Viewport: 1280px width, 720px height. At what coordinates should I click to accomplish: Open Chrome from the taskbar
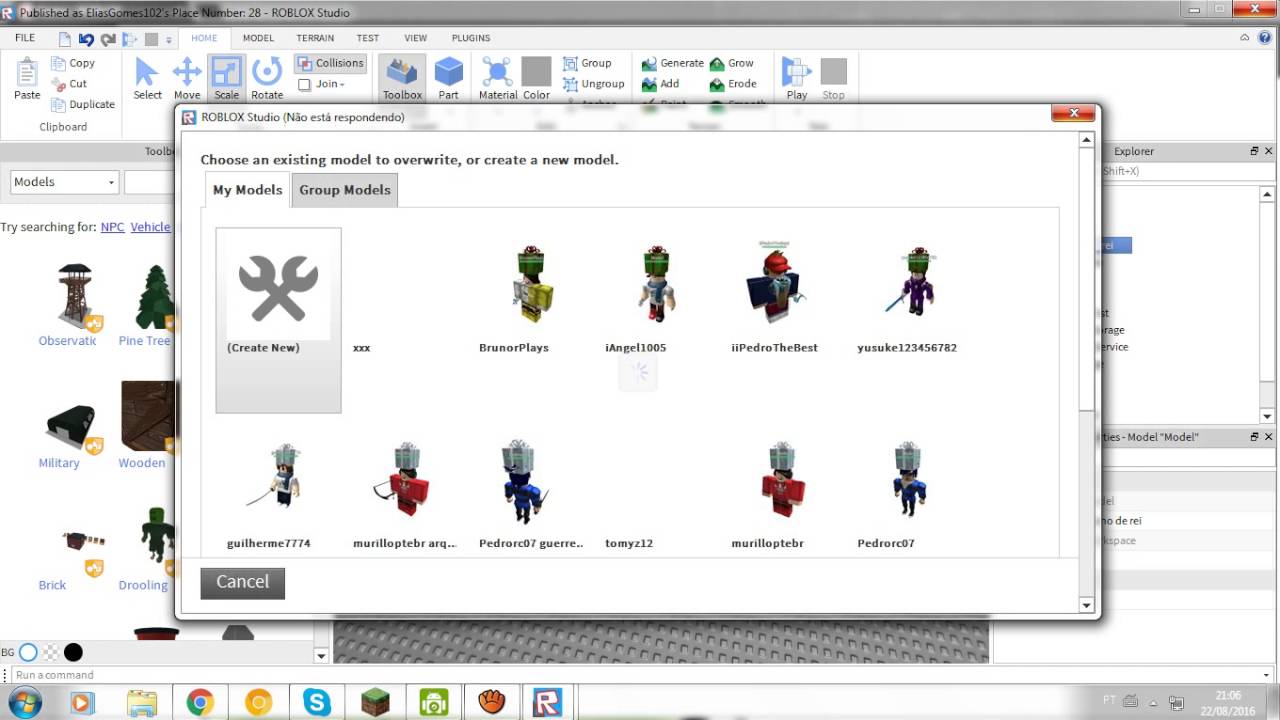199,703
